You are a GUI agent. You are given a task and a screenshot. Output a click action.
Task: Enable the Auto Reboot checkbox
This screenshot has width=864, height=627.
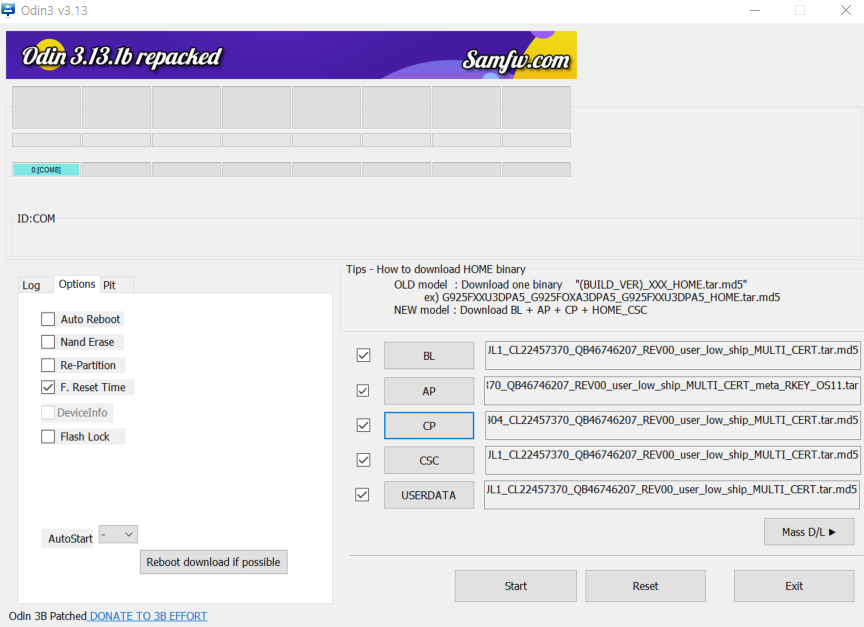(x=48, y=319)
